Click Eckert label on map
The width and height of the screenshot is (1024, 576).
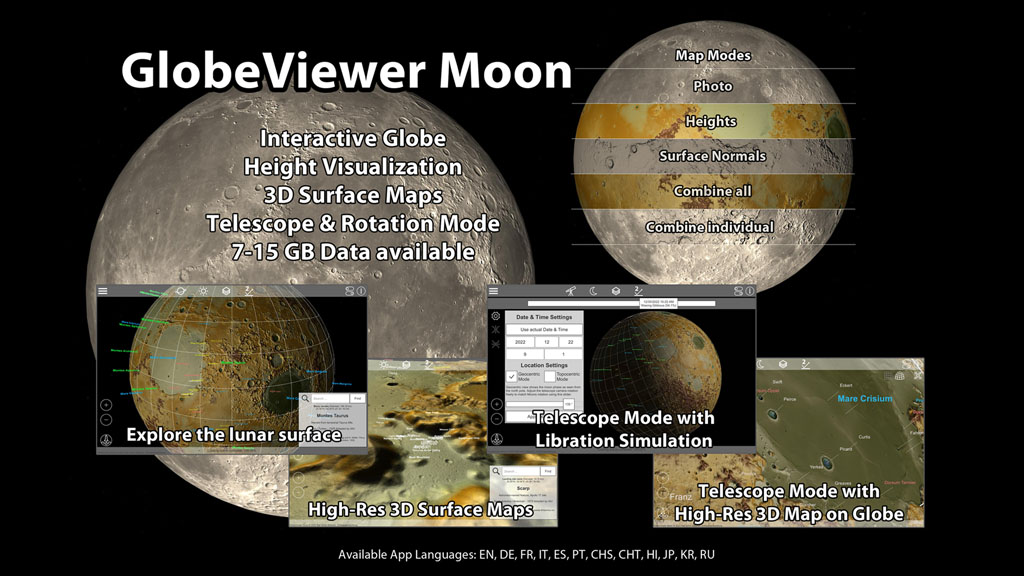(x=846, y=385)
